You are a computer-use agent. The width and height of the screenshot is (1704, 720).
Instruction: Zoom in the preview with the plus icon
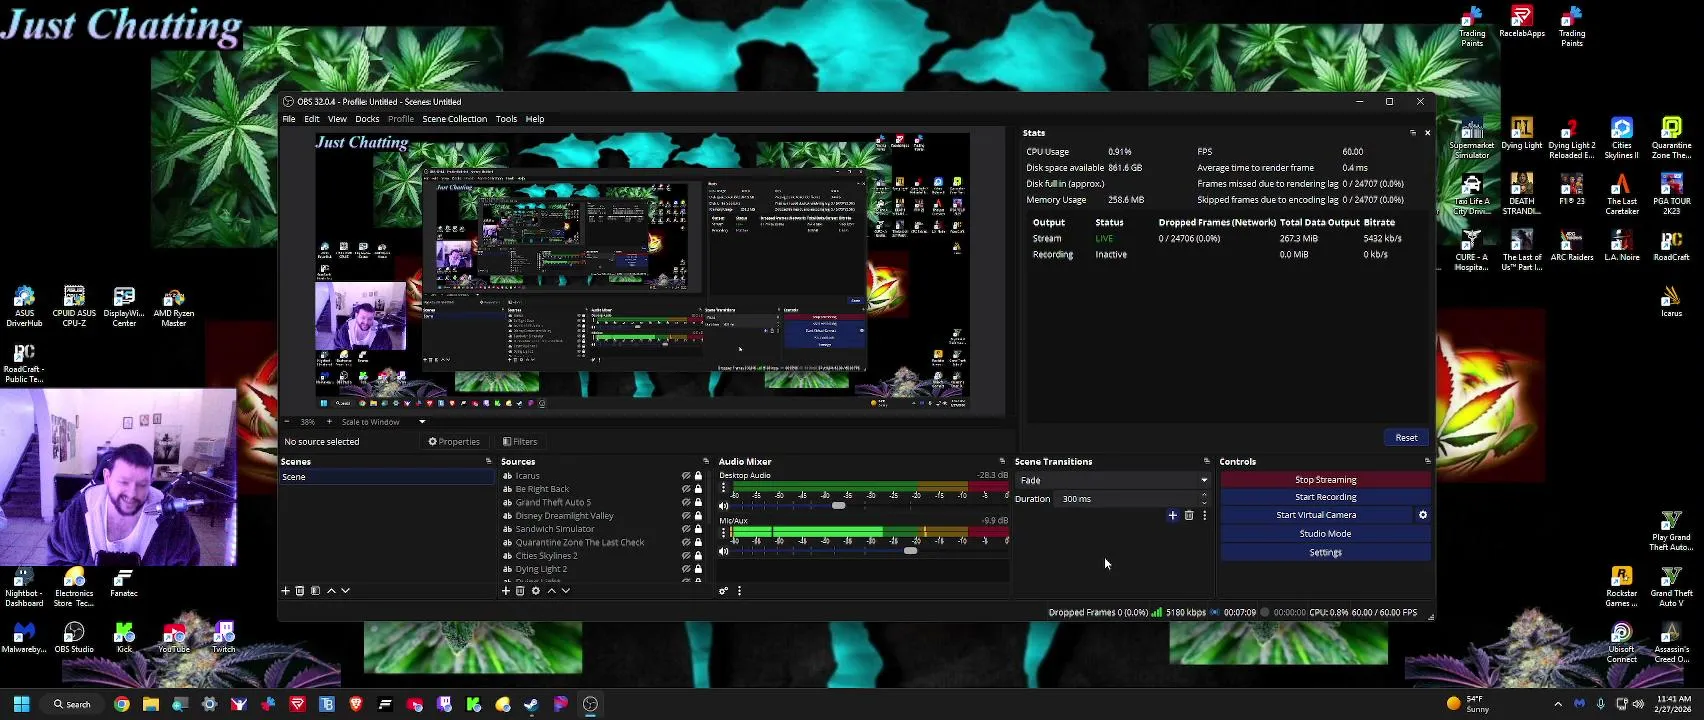point(329,422)
